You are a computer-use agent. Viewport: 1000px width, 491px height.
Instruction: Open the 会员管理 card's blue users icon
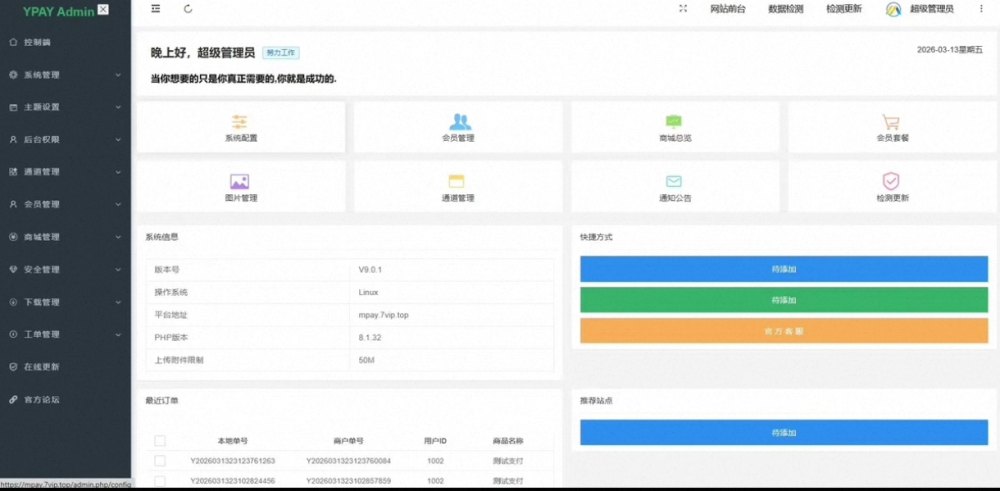pos(460,122)
